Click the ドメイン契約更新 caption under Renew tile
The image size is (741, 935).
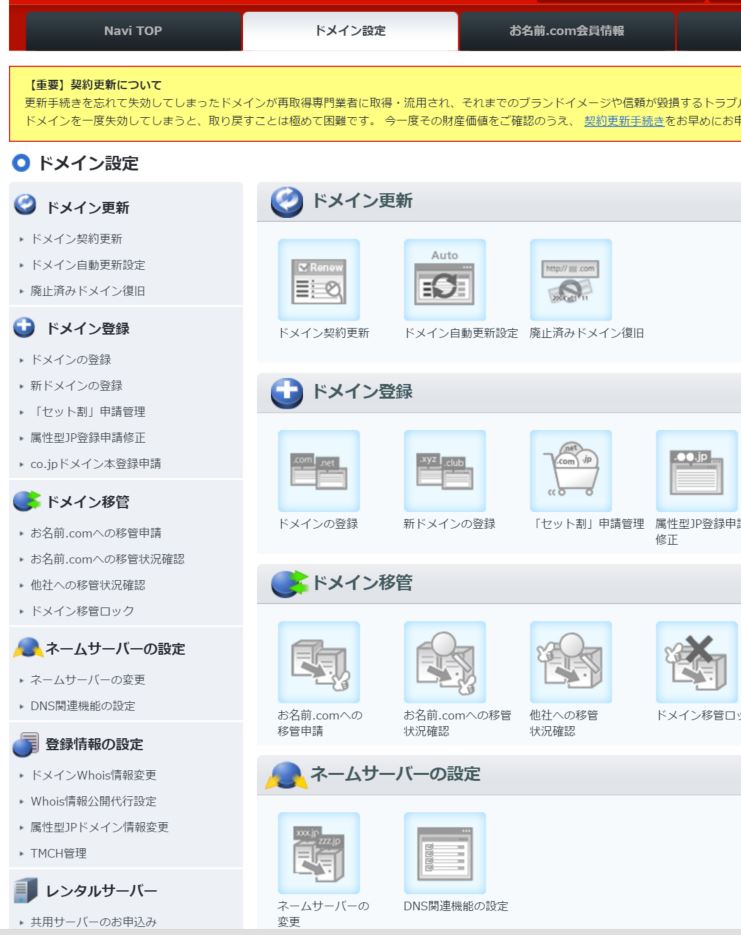(x=324, y=333)
